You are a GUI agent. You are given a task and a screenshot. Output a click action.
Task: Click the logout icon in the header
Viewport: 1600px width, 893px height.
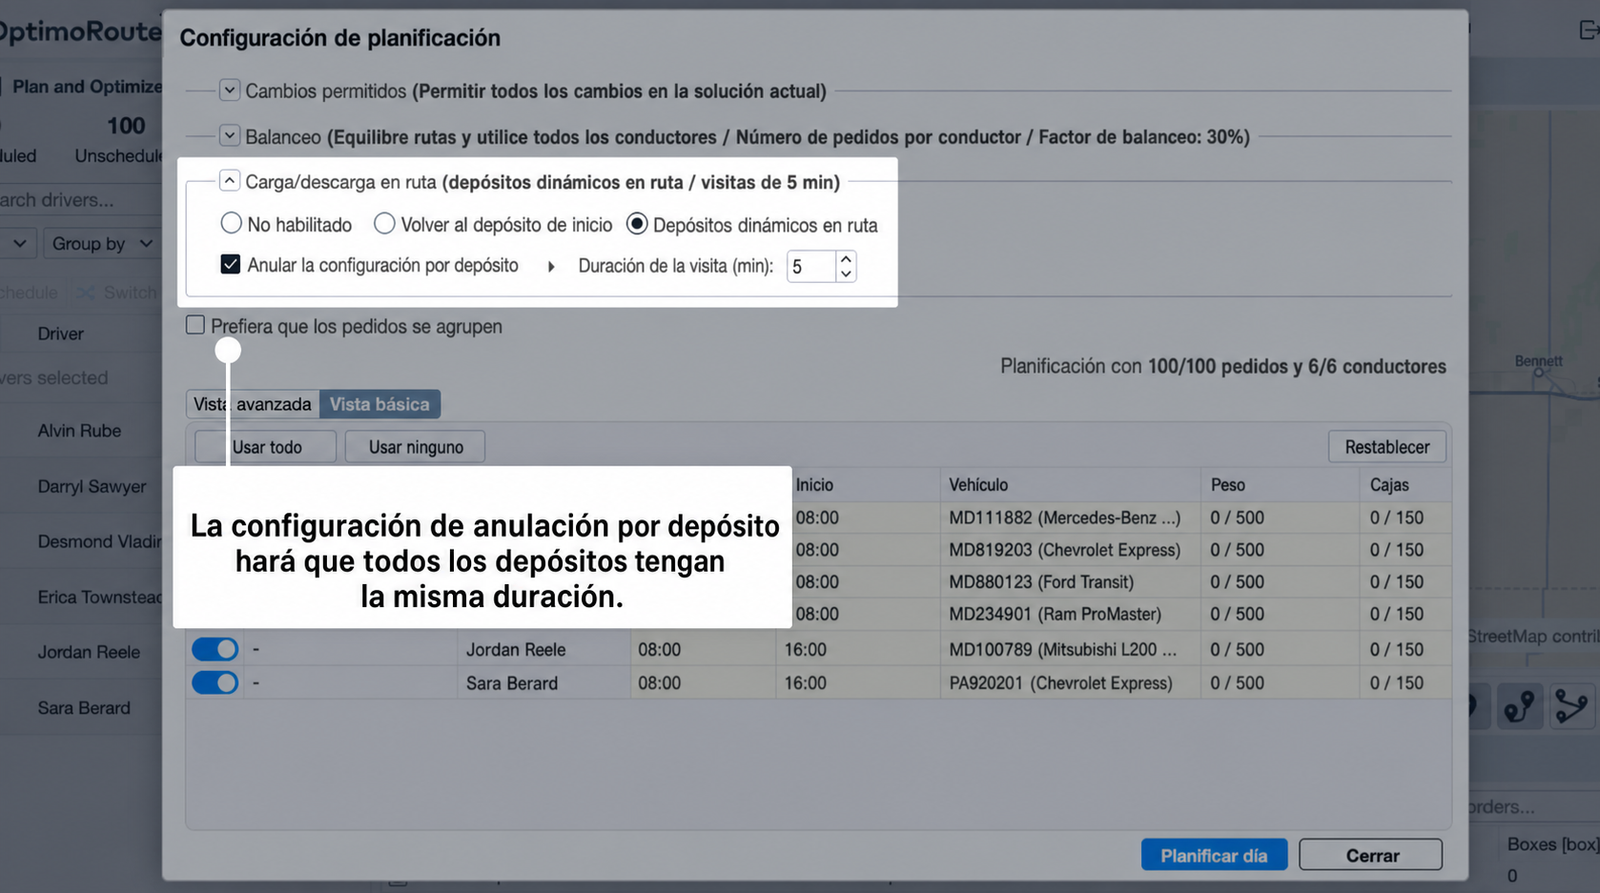point(1588,30)
